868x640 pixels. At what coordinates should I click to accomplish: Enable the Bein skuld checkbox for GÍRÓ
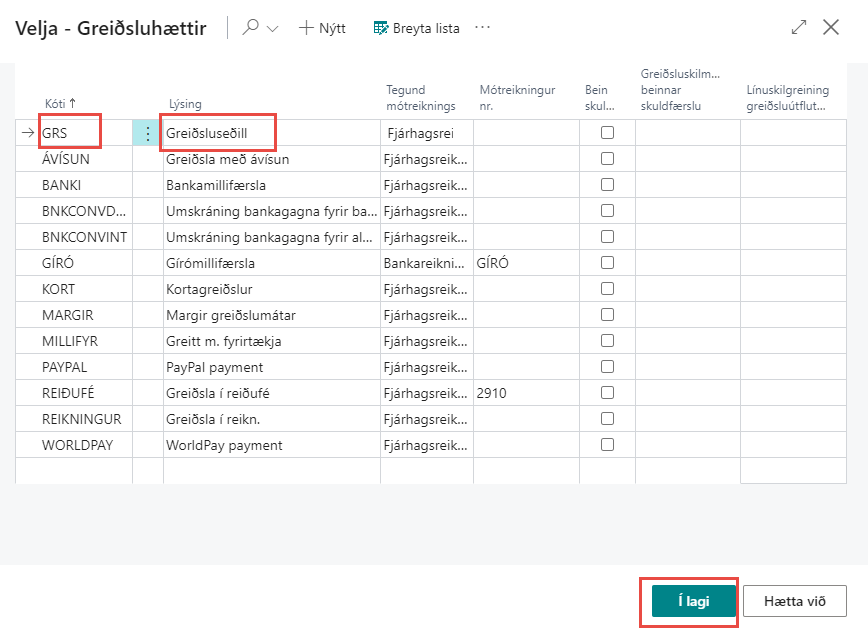point(607,262)
